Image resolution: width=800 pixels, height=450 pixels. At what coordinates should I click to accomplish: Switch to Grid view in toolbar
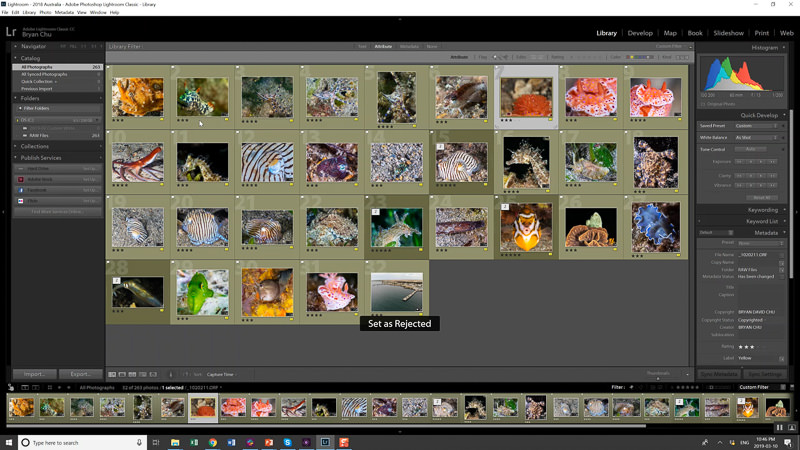click(x=111, y=374)
